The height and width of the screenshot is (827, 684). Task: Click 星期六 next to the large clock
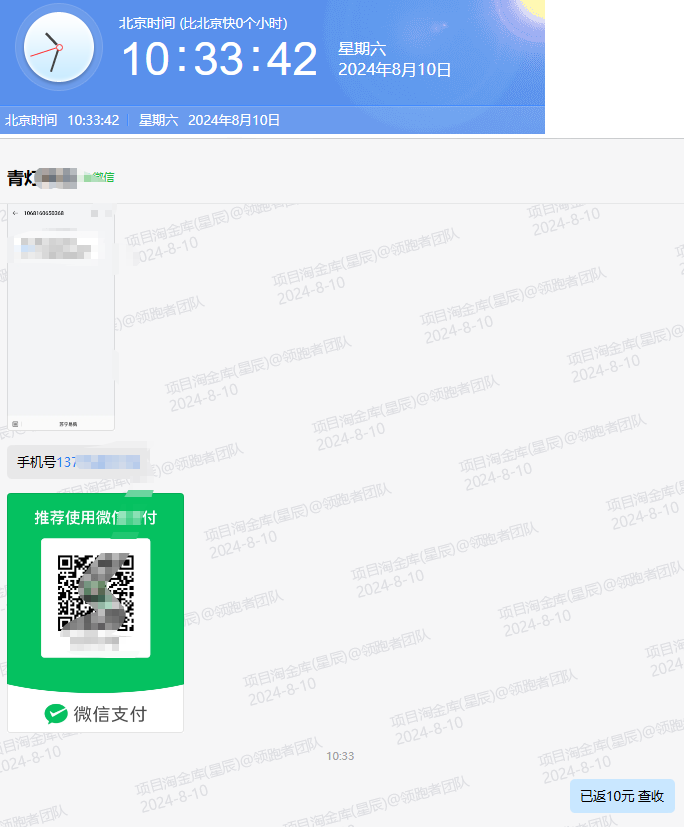[x=362, y=48]
